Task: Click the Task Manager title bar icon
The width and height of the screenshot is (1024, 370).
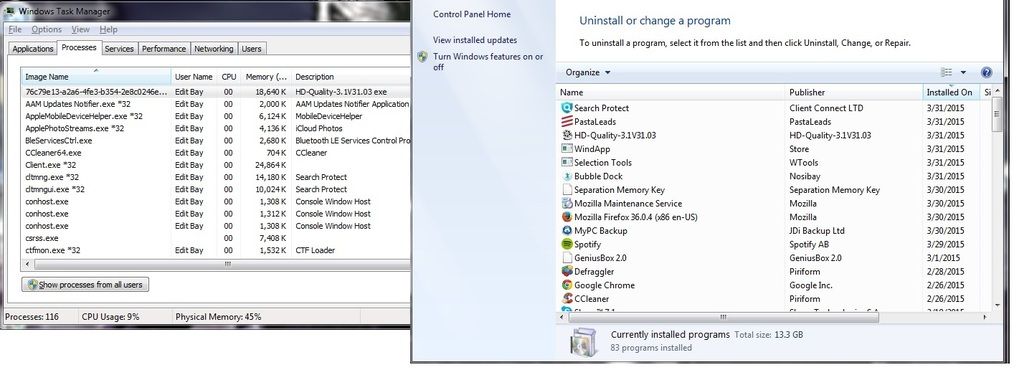Action: [10, 11]
